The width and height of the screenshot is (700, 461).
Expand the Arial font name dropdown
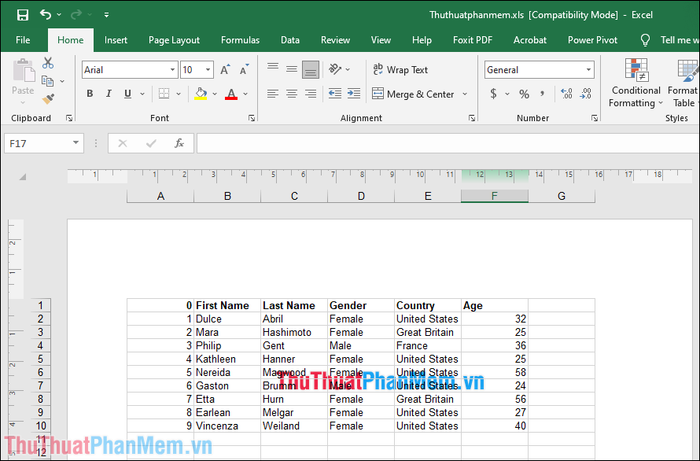click(x=169, y=70)
